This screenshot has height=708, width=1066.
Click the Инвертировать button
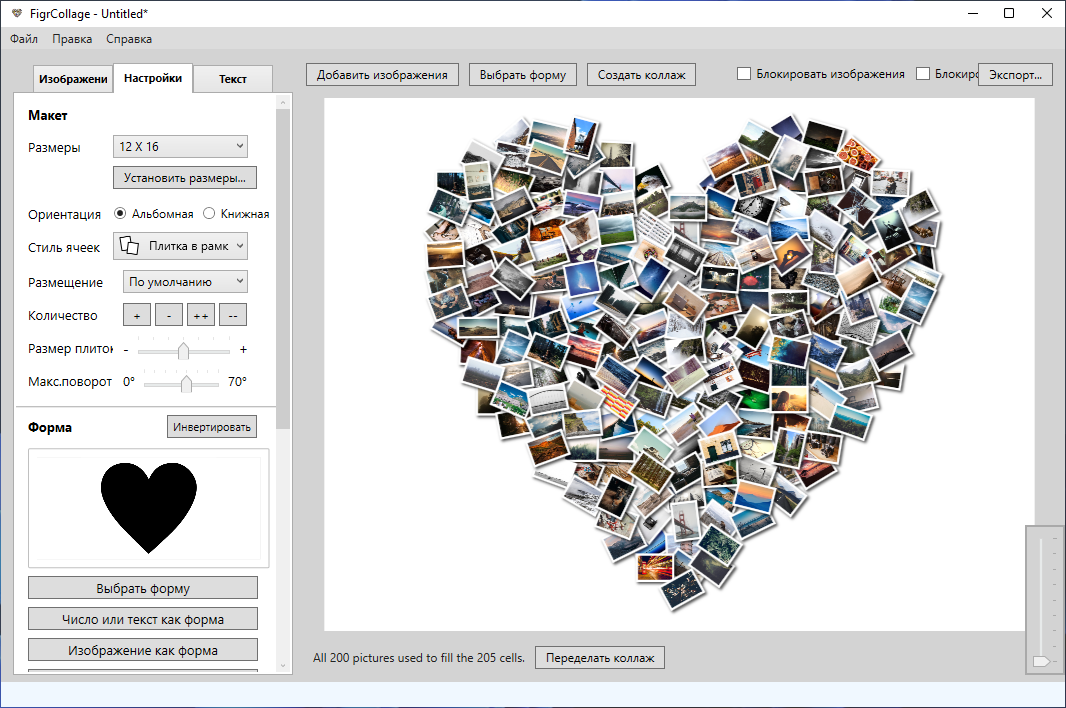pos(211,427)
